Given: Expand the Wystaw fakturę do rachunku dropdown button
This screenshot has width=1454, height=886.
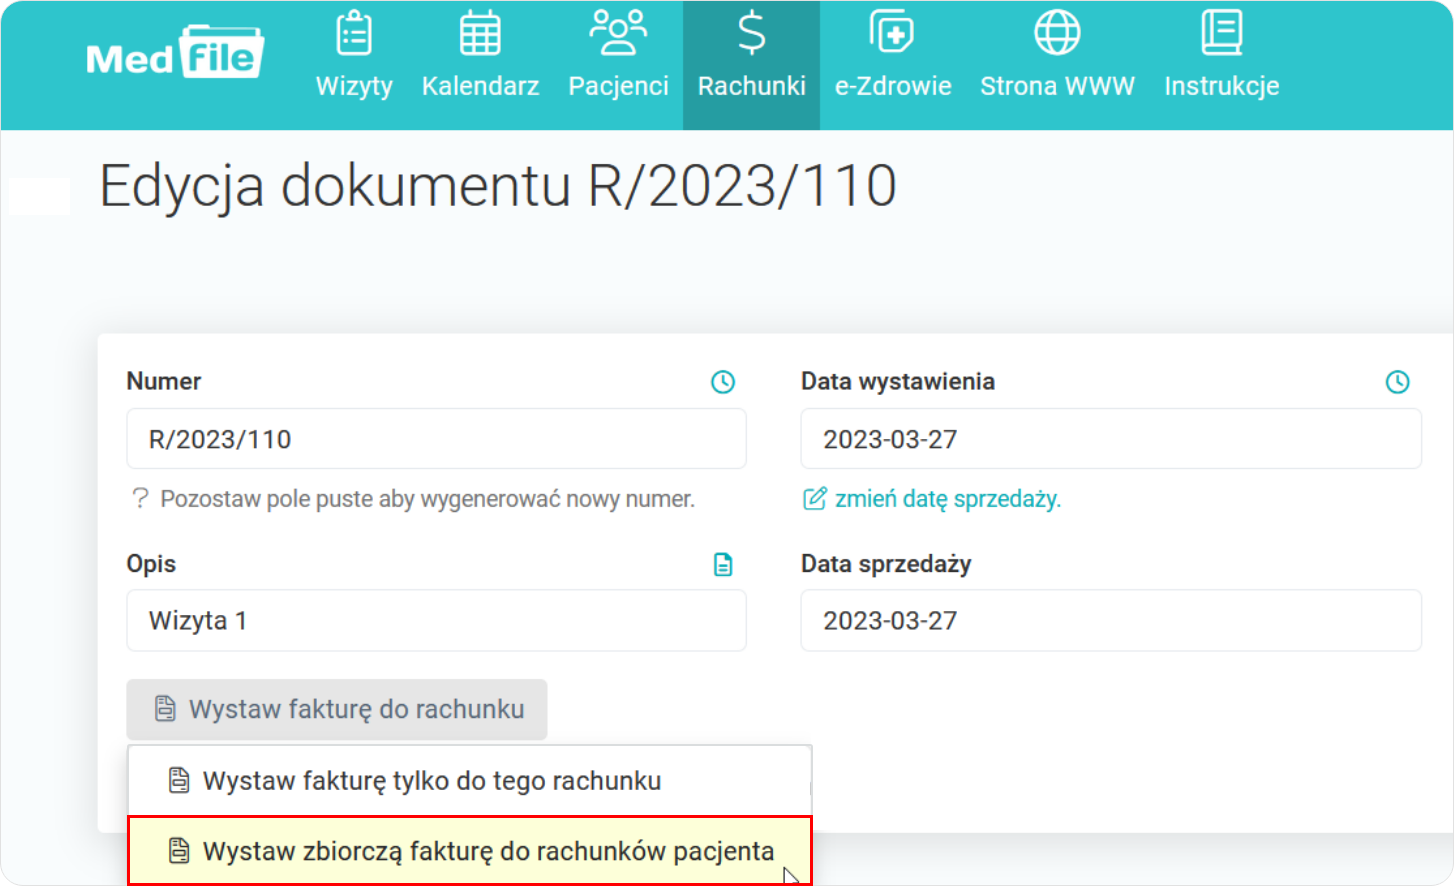Looking at the screenshot, I should [x=337, y=709].
